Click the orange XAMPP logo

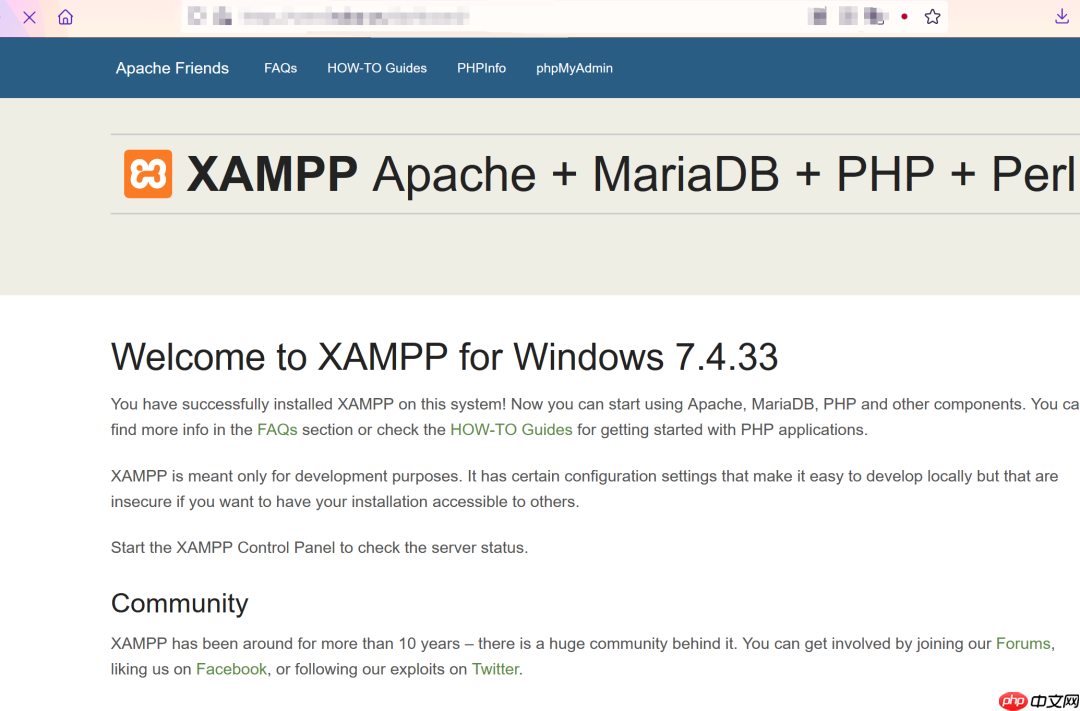148,174
